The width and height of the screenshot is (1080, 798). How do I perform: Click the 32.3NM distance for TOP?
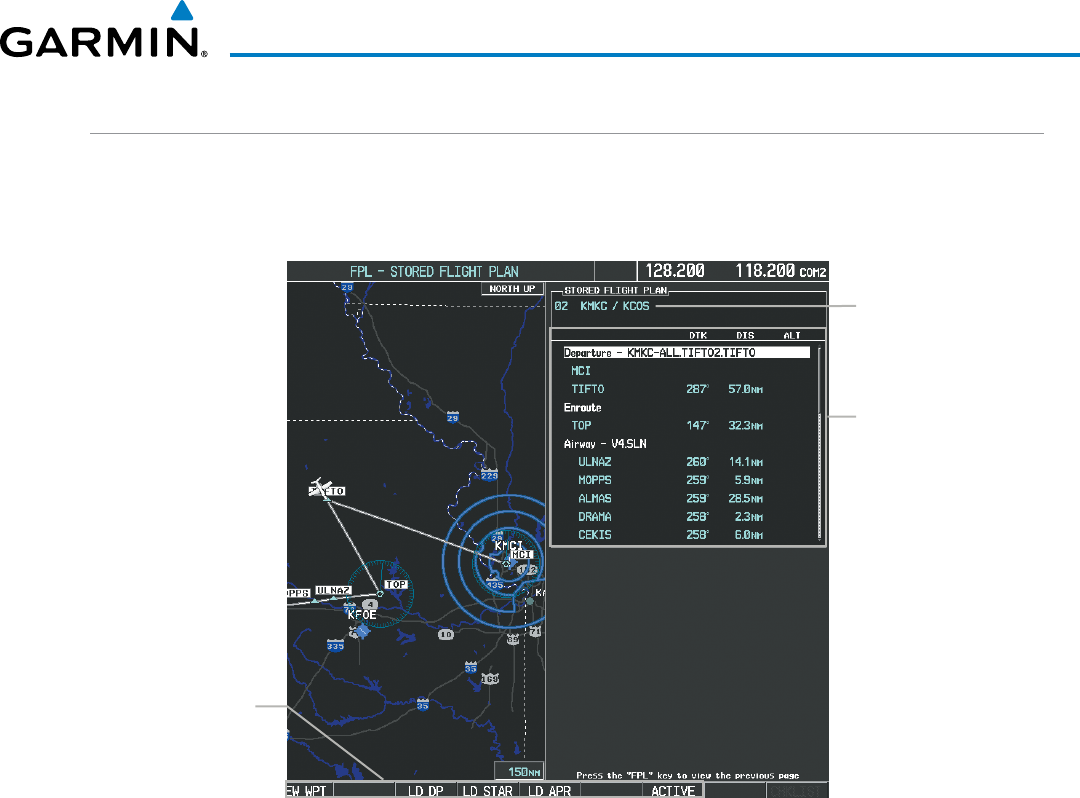pyautogui.click(x=745, y=426)
